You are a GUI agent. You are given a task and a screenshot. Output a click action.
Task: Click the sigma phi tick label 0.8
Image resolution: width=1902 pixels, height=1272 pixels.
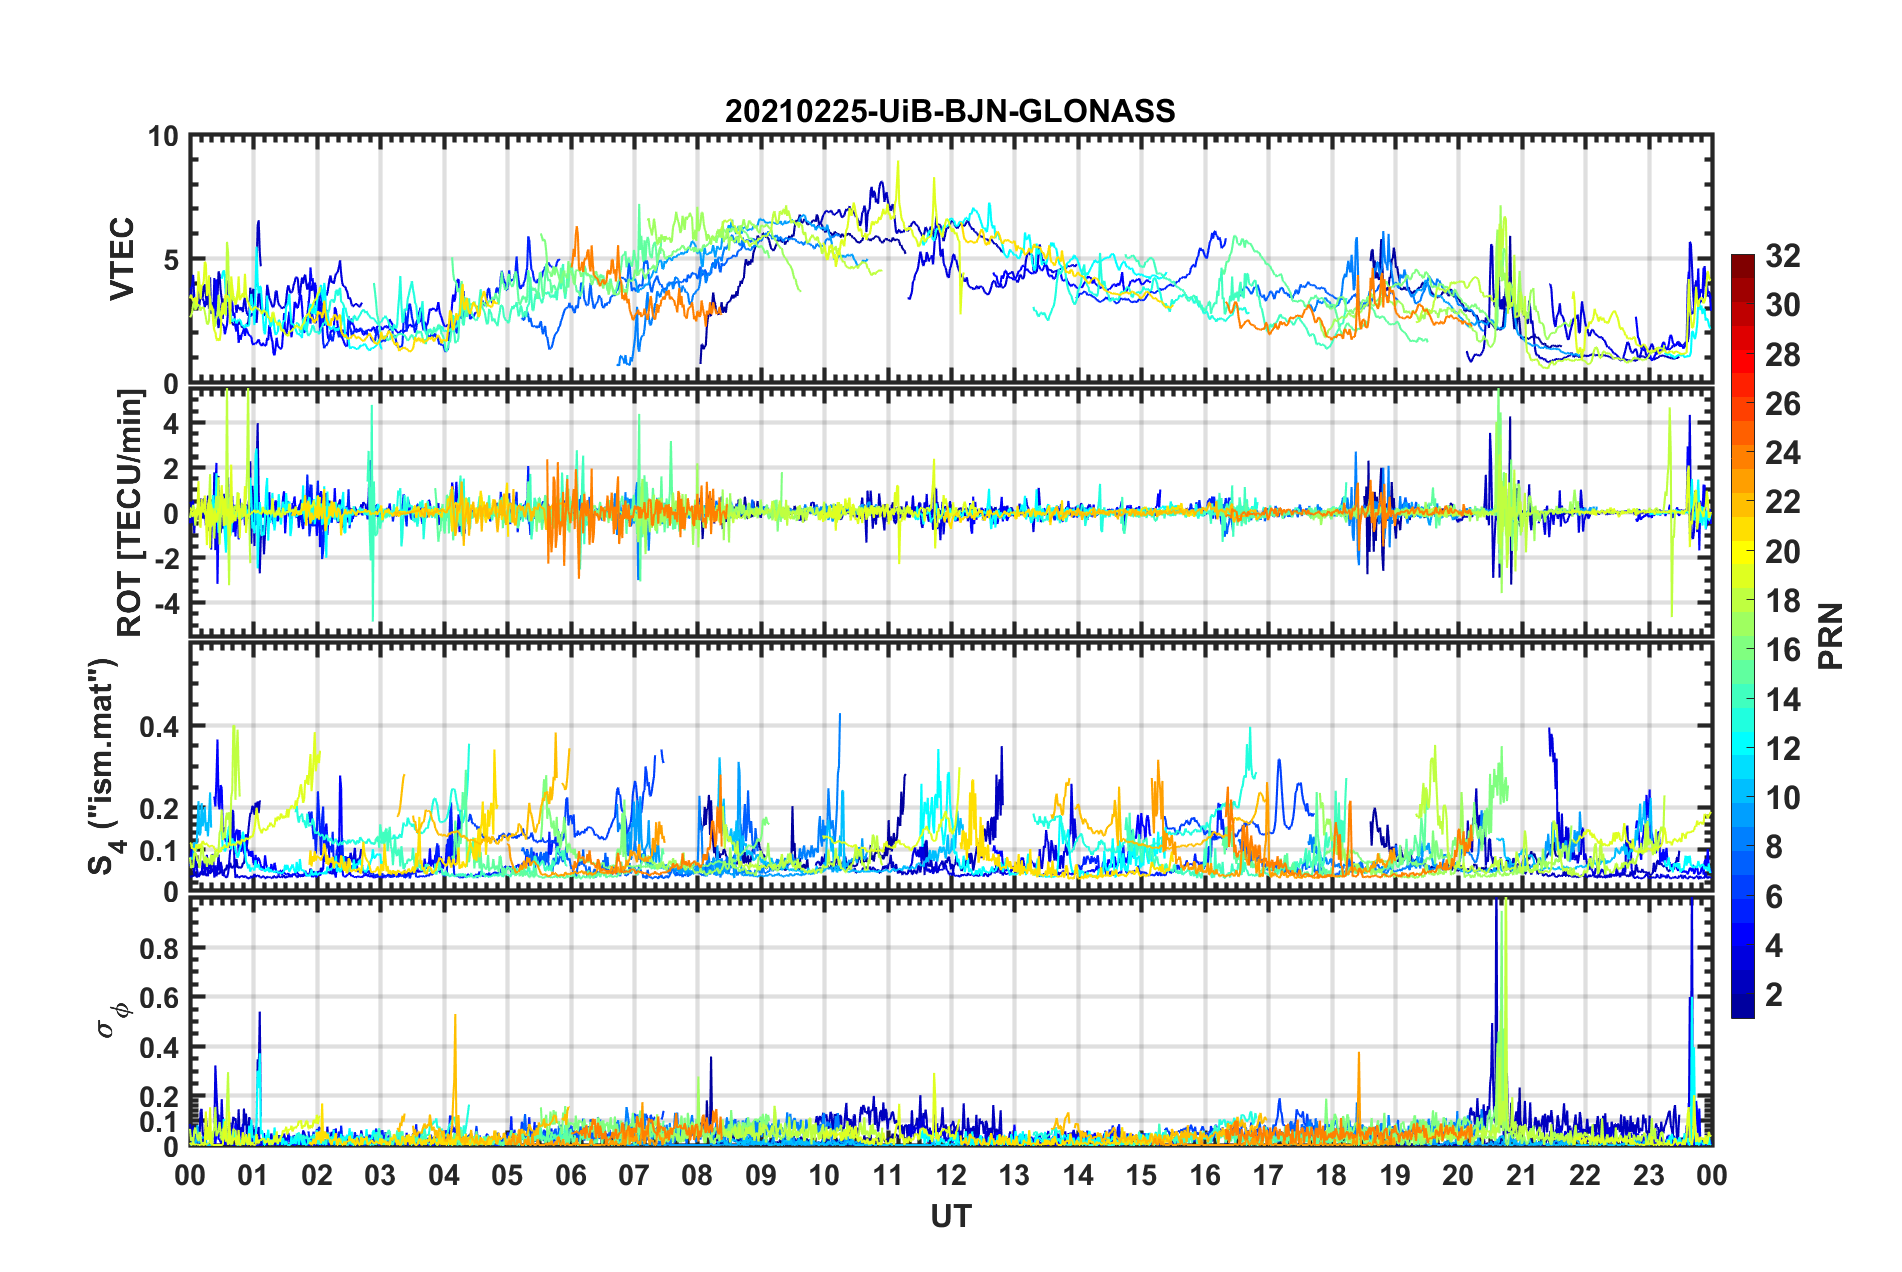pyautogui.click(x=159, y=948)
